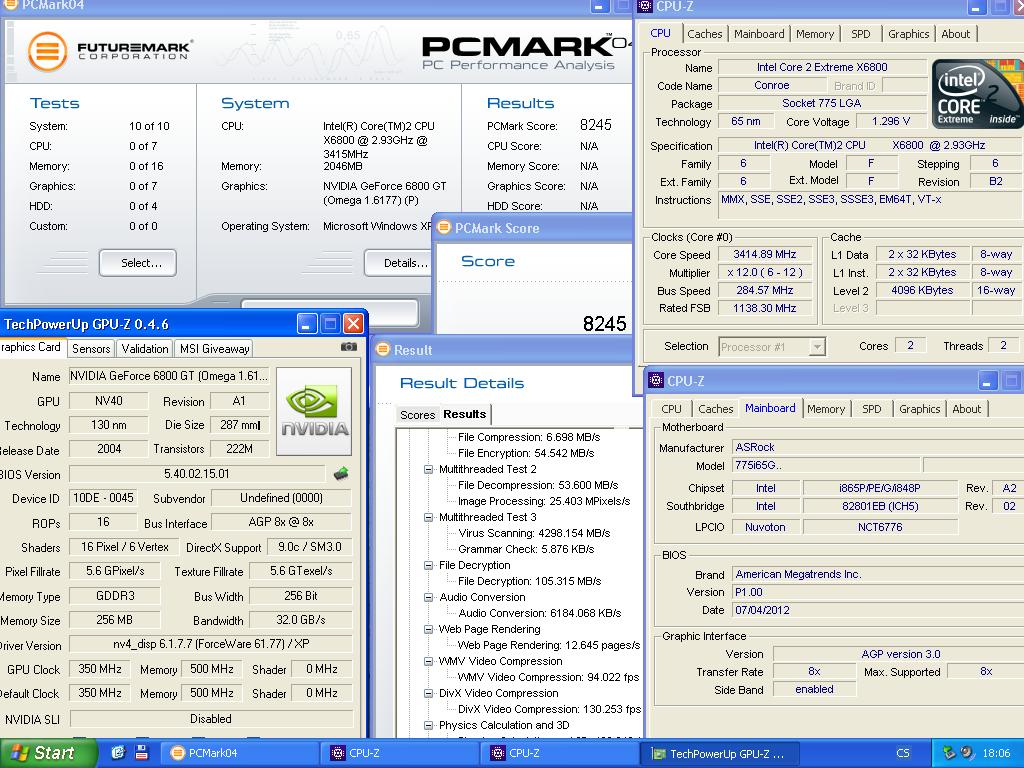Open MSI Giveaway tab in GPU-Z

tap(214, 349)
